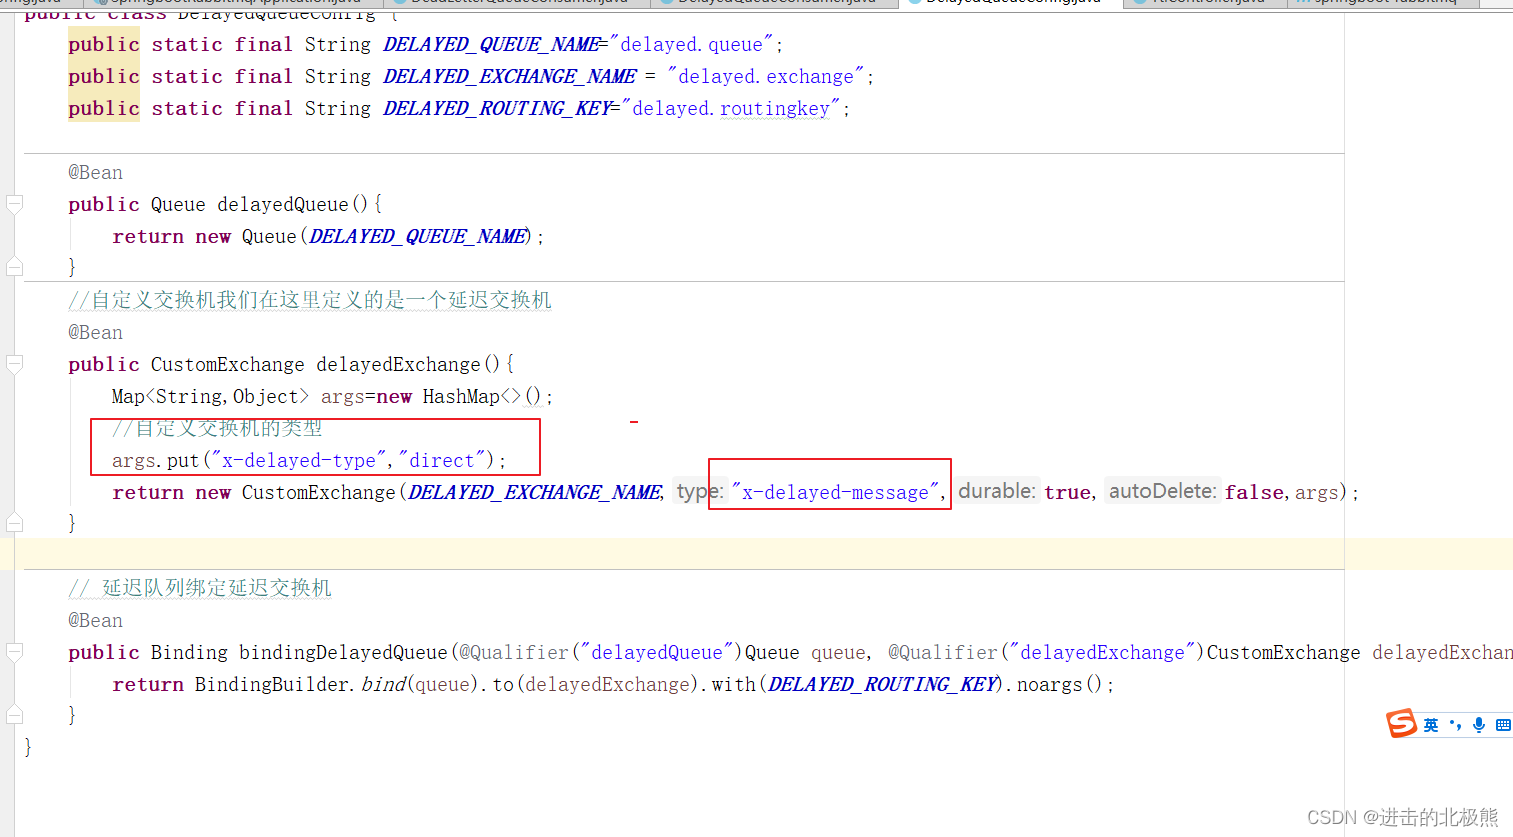Click the BindingBuilder class reference
1513x837 pixels.
point(272,684)
